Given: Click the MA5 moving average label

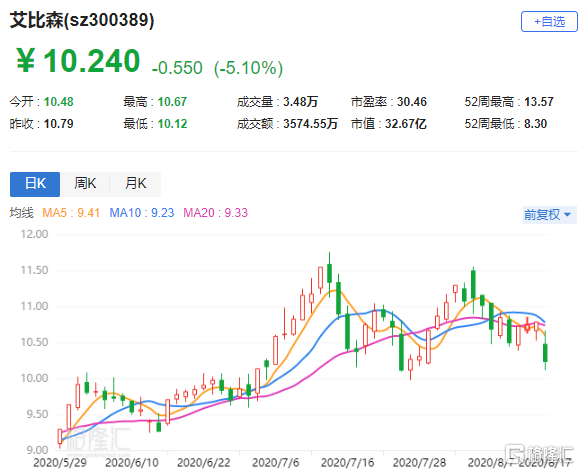Looking at the screenshot, I should (x=71, y=213).
